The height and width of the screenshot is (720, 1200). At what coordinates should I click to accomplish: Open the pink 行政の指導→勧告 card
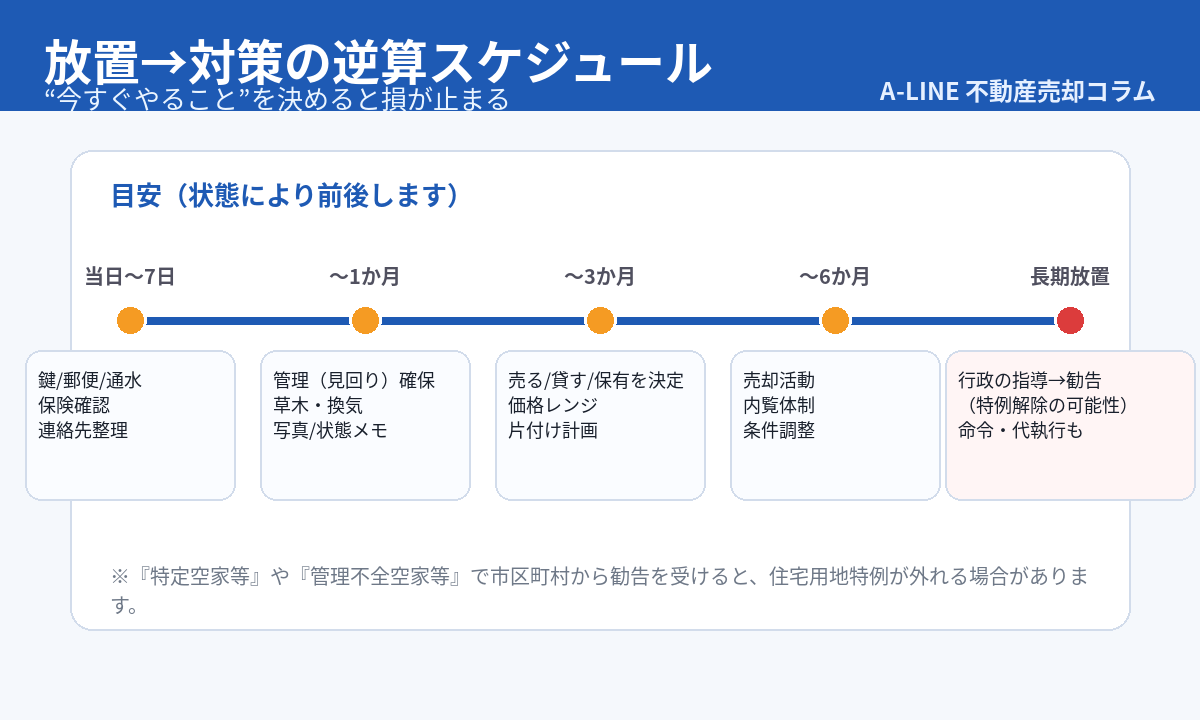pos(1070,425)
